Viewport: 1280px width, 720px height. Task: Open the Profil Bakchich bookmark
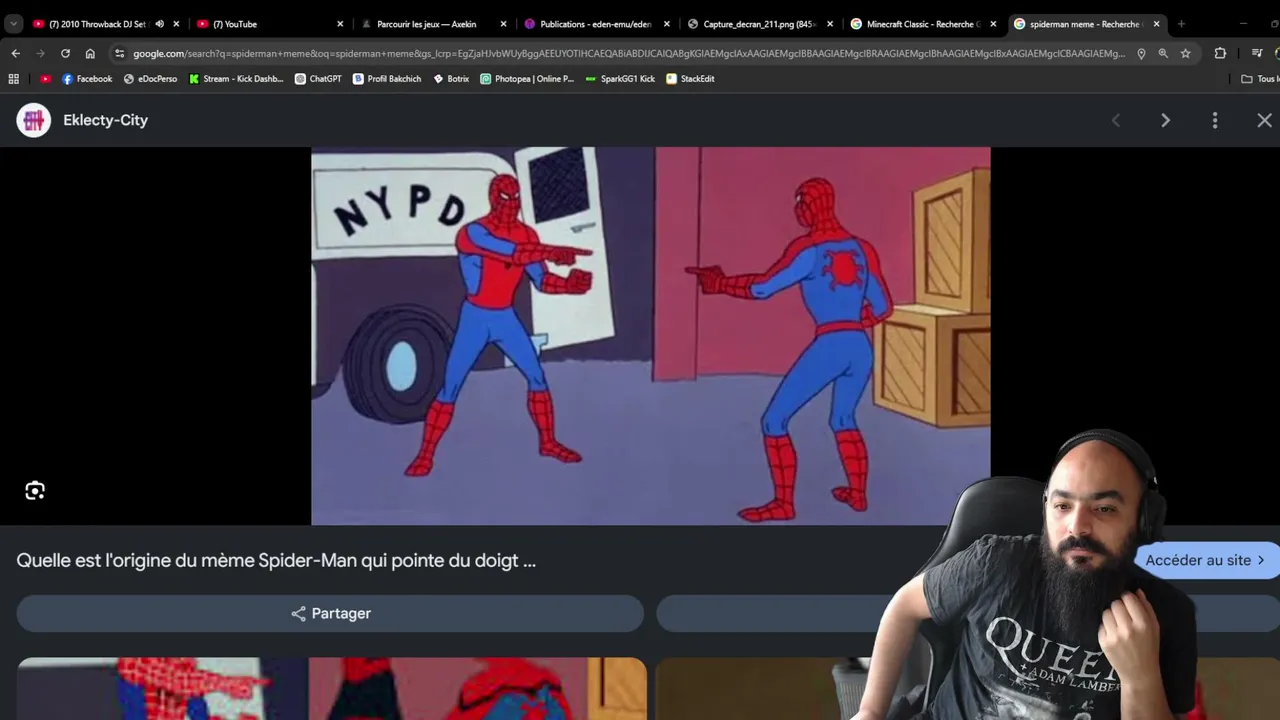tap(387, 78)
